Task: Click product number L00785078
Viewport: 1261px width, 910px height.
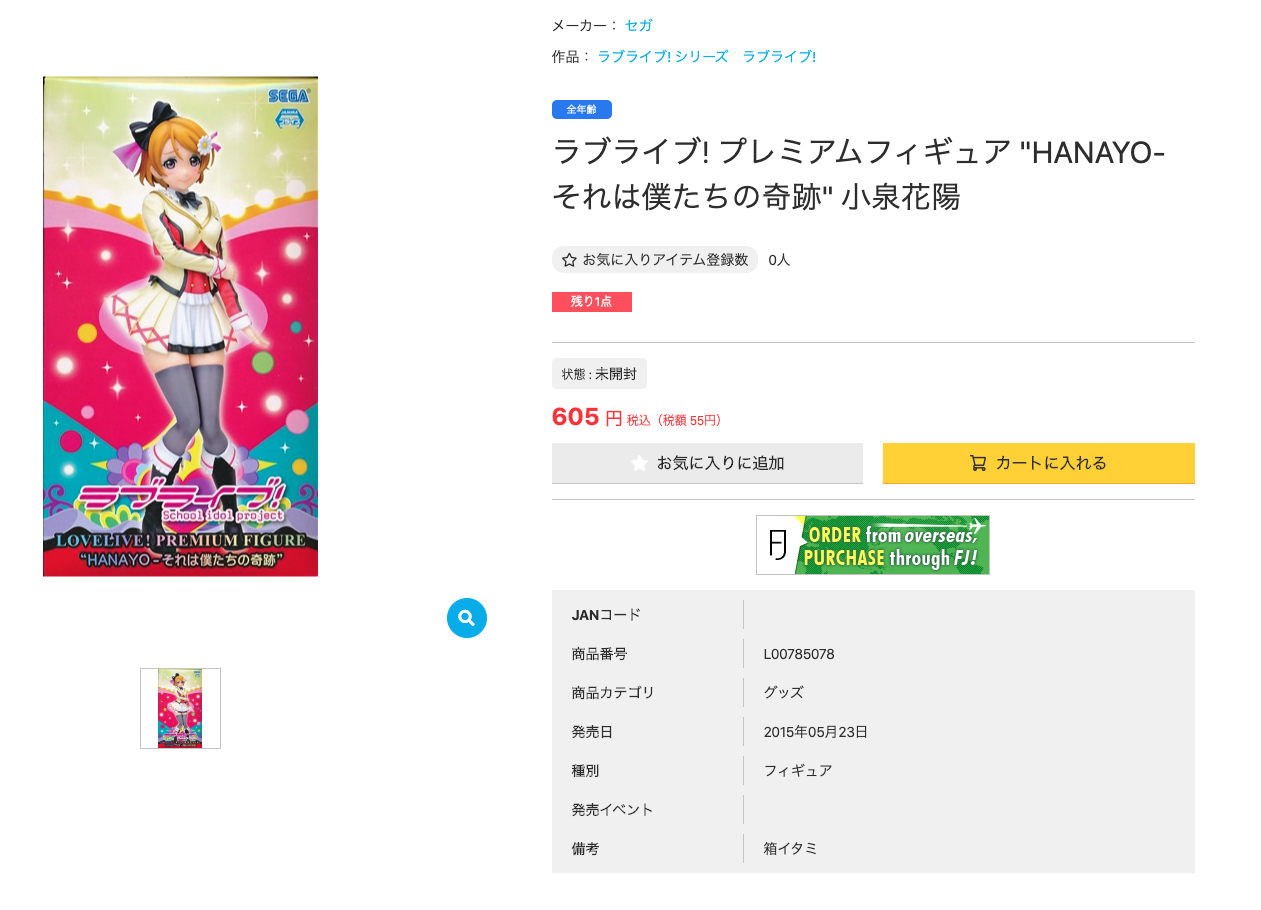Action: pos(799,654)
